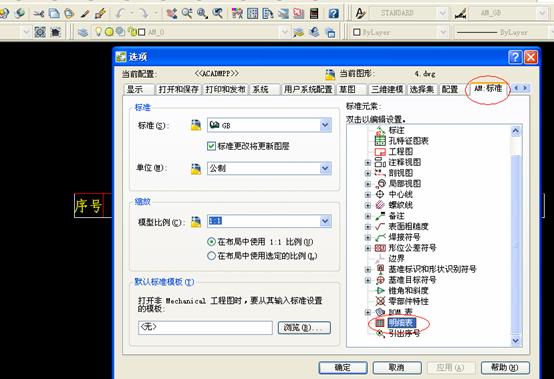This screenshot has height=379, width=554.
Task: Click the Layer Previous icon
Action: 314,32
